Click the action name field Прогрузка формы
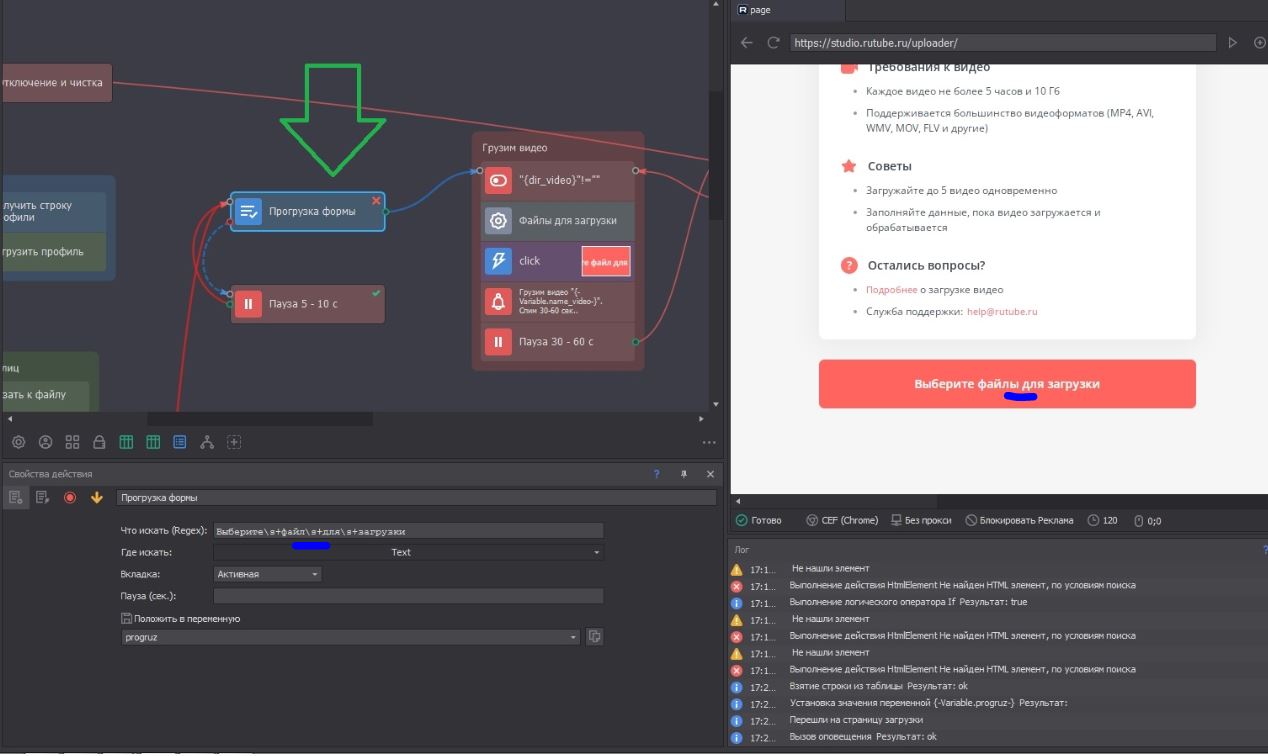 coord(416,497)
